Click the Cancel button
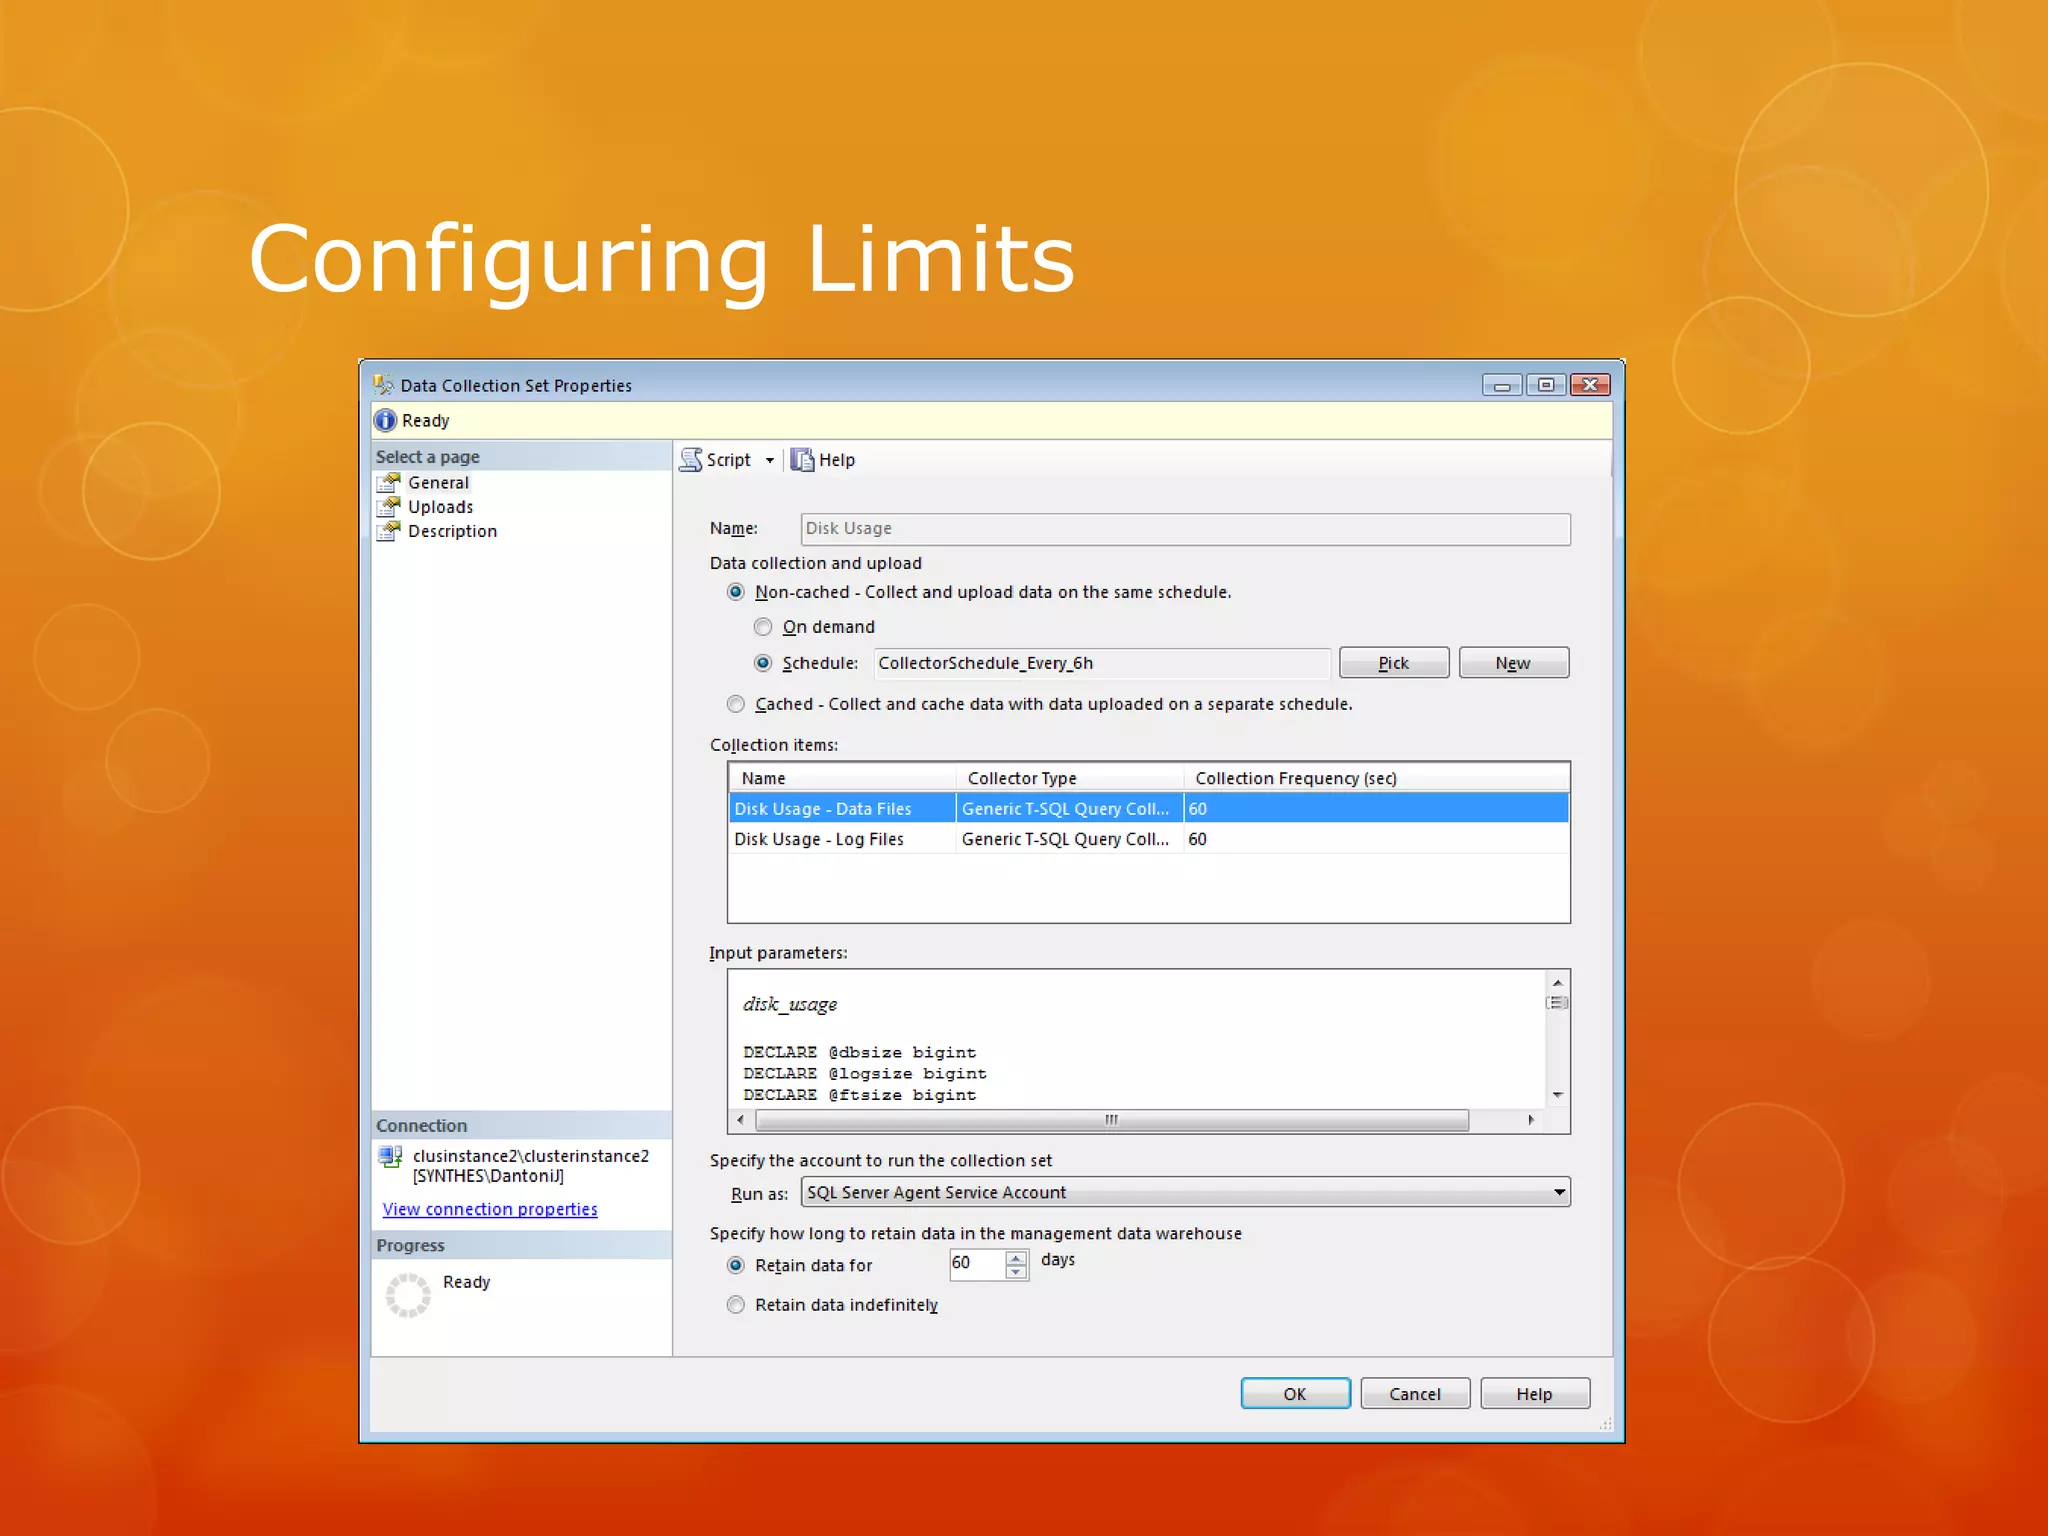This screenshot has height=1536, width=2048. pyautogui.click(x=1415, y=1394)
